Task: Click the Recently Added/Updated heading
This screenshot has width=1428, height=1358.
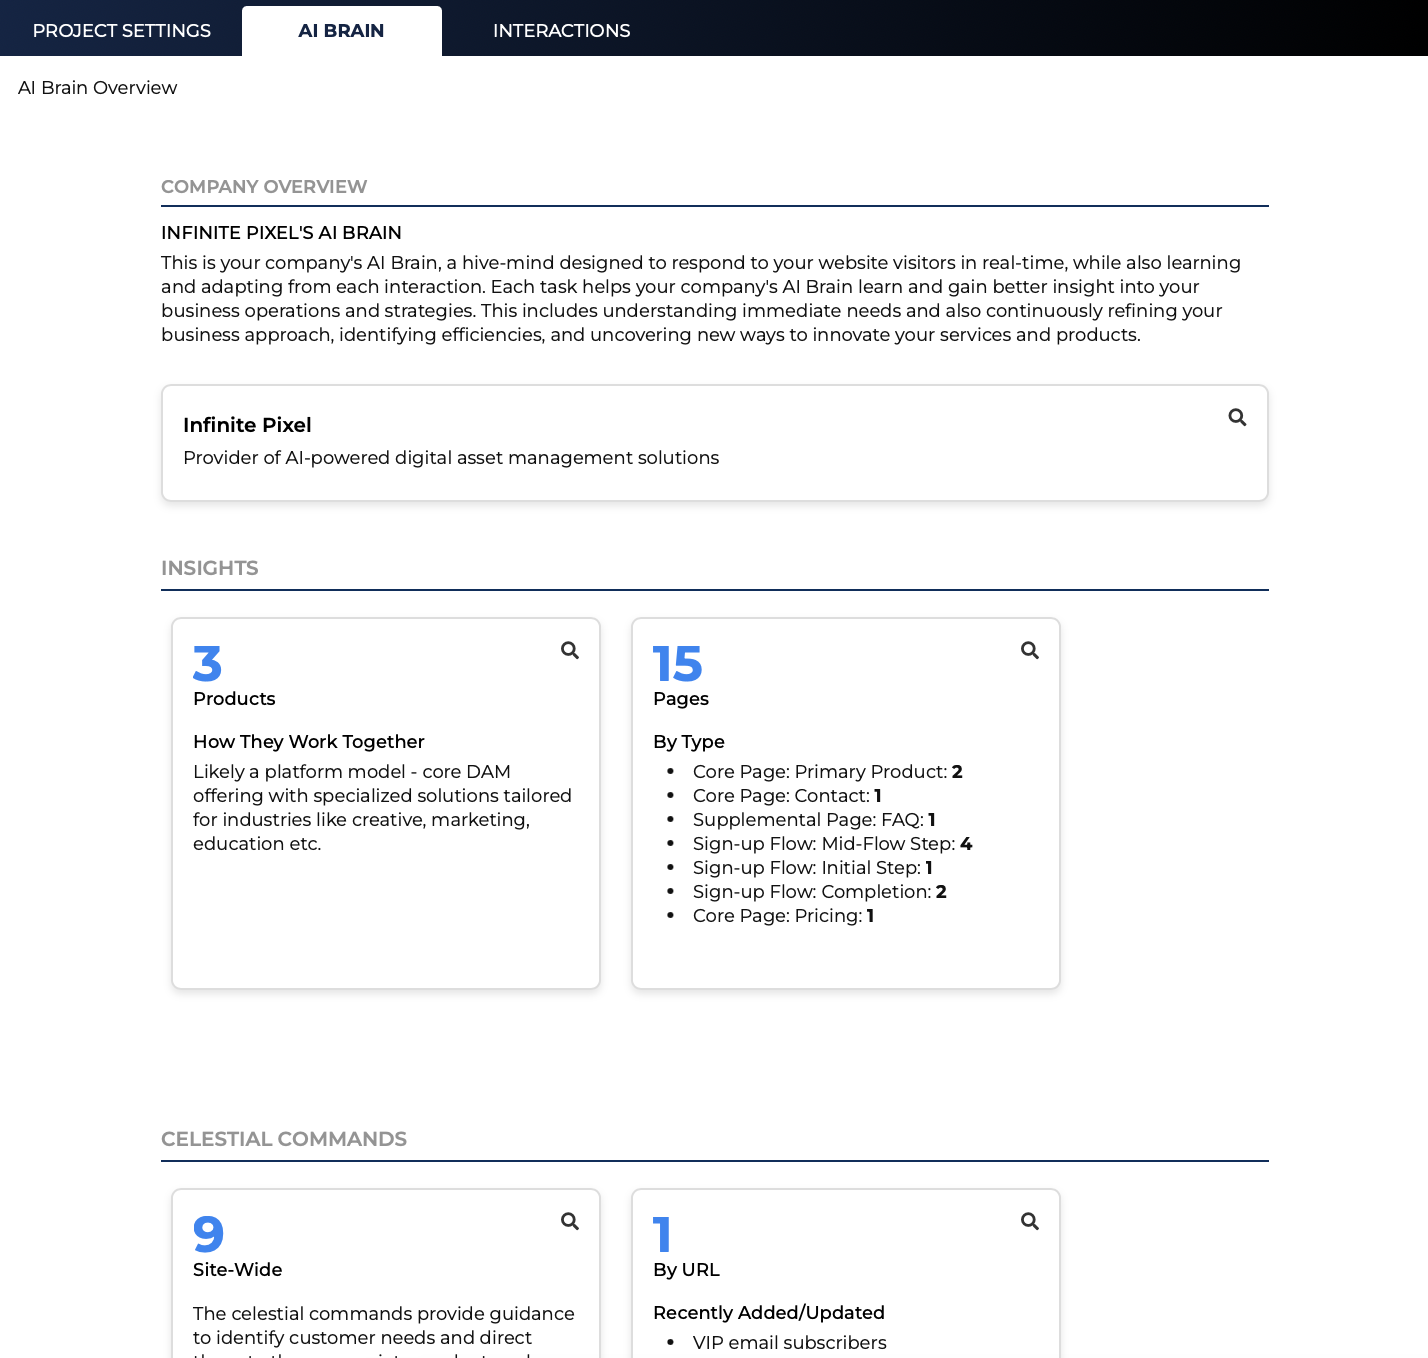Action: click(768, 1312)
